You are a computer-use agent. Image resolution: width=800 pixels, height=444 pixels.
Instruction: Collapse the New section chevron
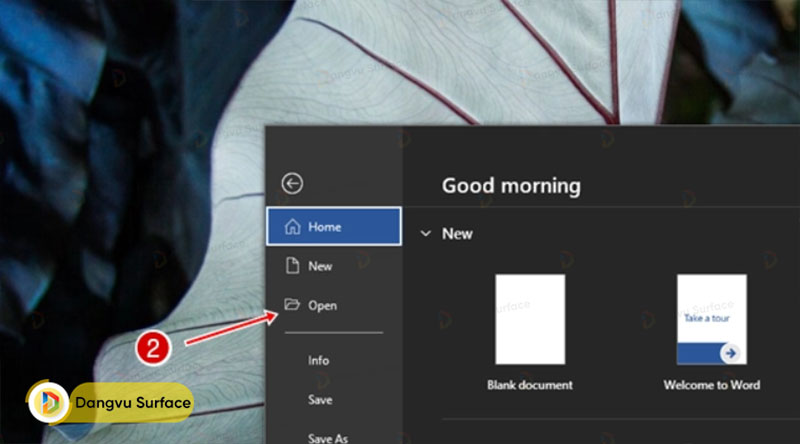(x=426, y=234)
